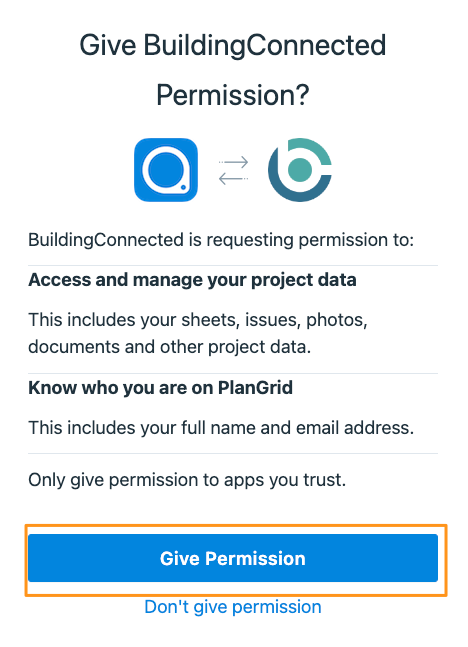The image size is (468, 647).
Task: Click the 'documents and other project data' line
Action: click(x=170, y=347)
